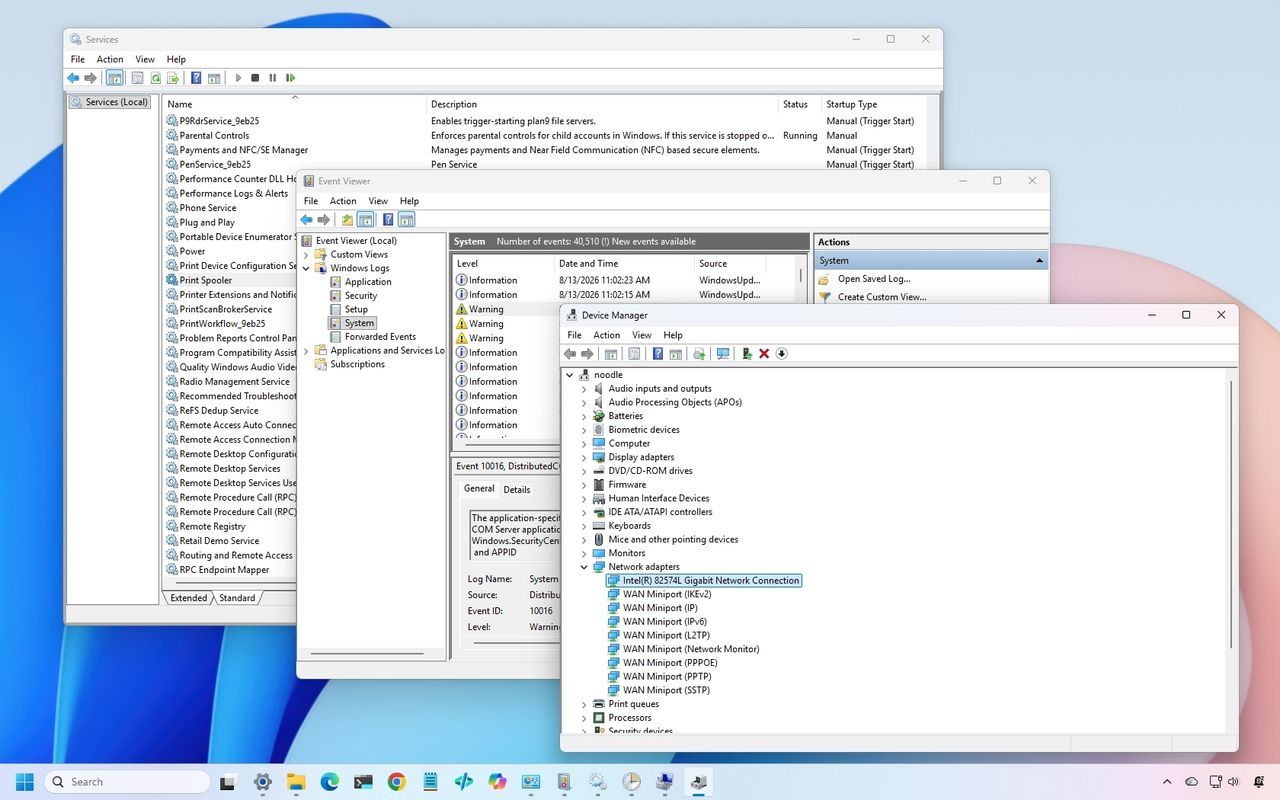Pause service with the Services toolbar icon

click(272, 78)
